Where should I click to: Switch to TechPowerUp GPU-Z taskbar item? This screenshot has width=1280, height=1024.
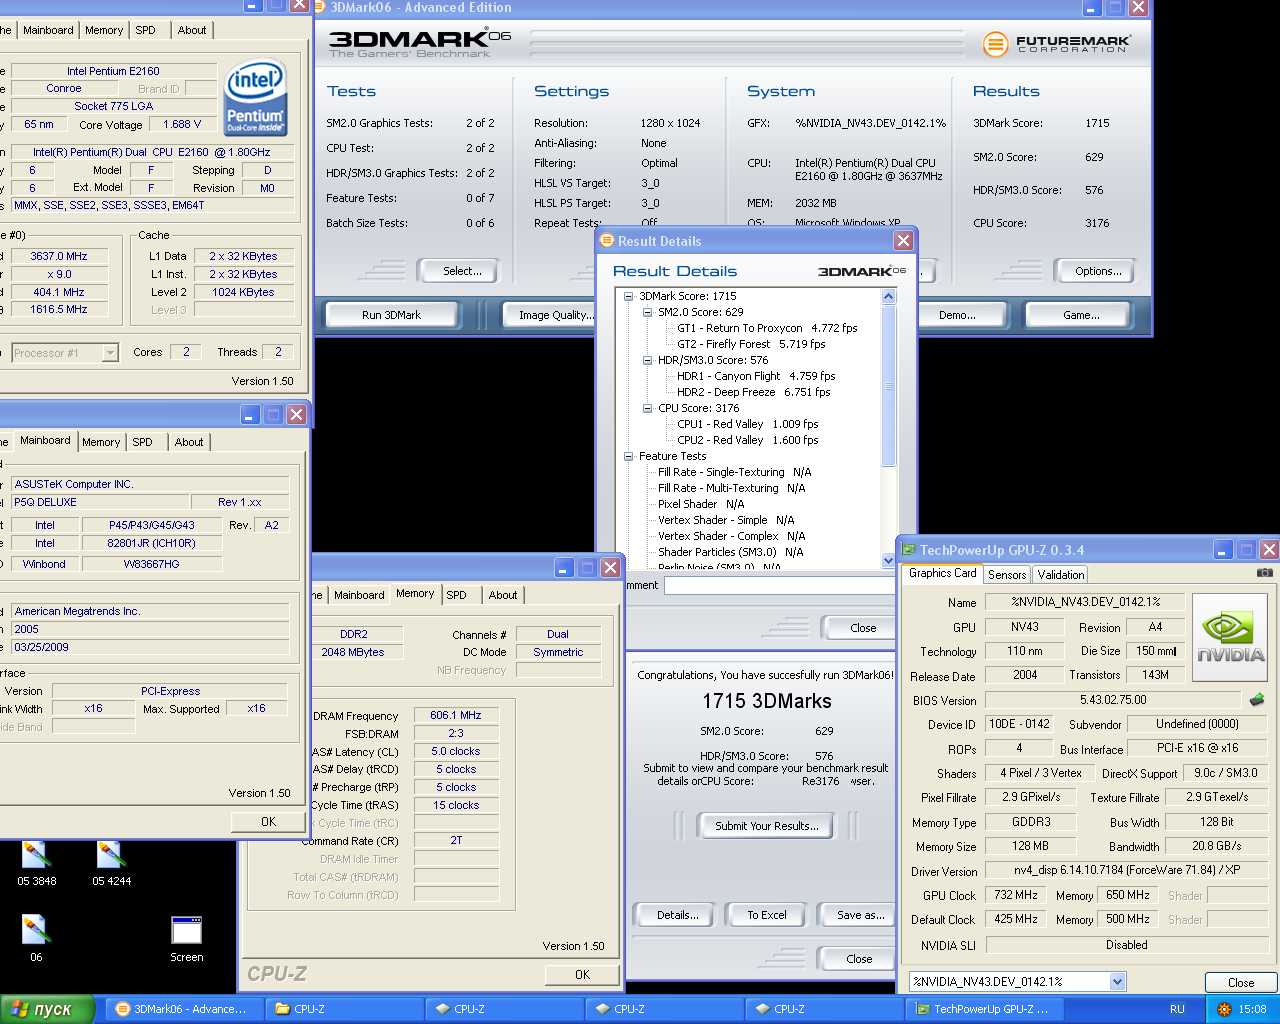[x=983, y=1009]
